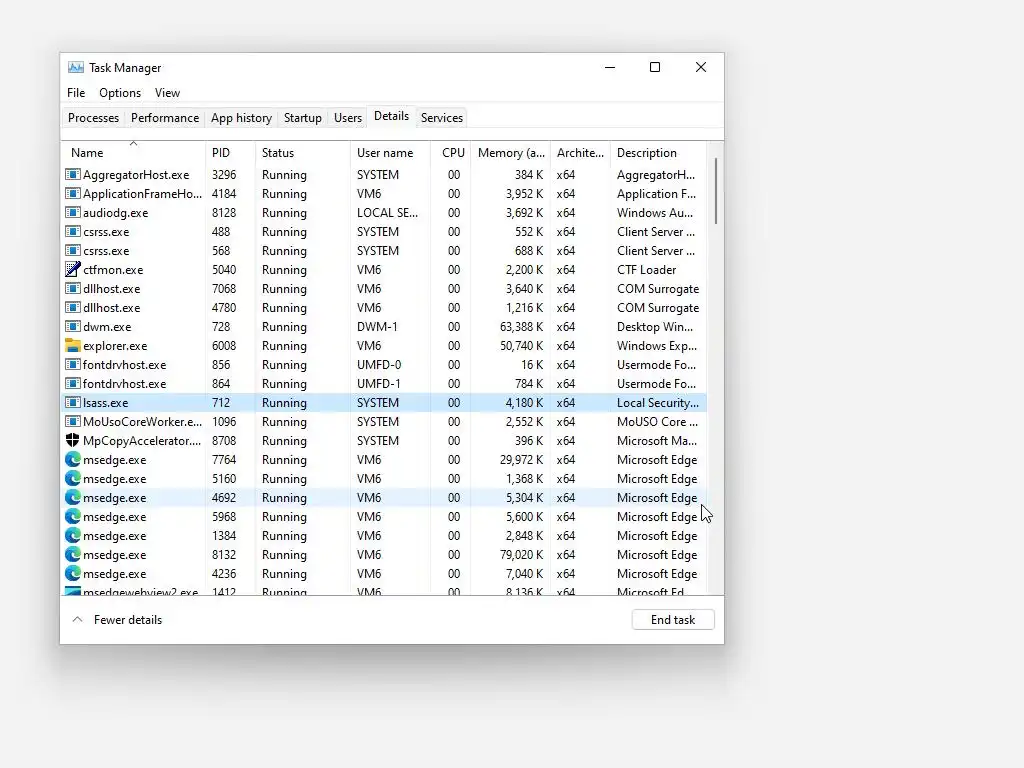Click the audiodg.exe process icon
This screenshot has height=768, width=1024.
(72, 212)
